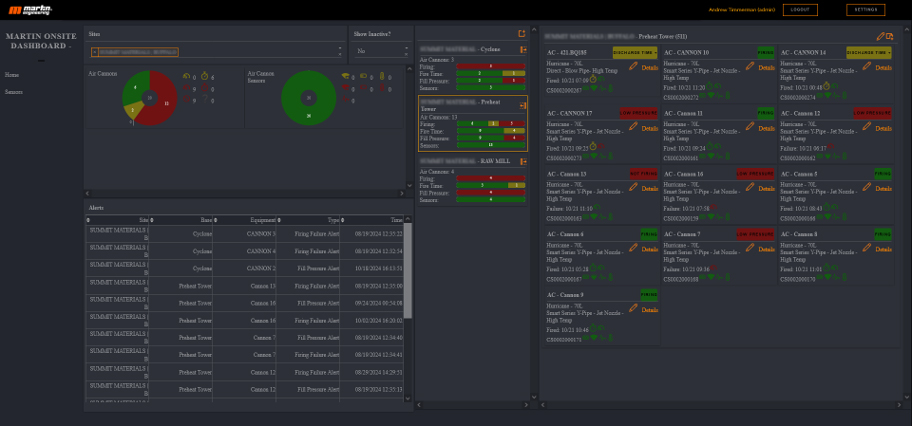
Task: Open Sensors in the sidebar
Action: (x=14, y=91)
